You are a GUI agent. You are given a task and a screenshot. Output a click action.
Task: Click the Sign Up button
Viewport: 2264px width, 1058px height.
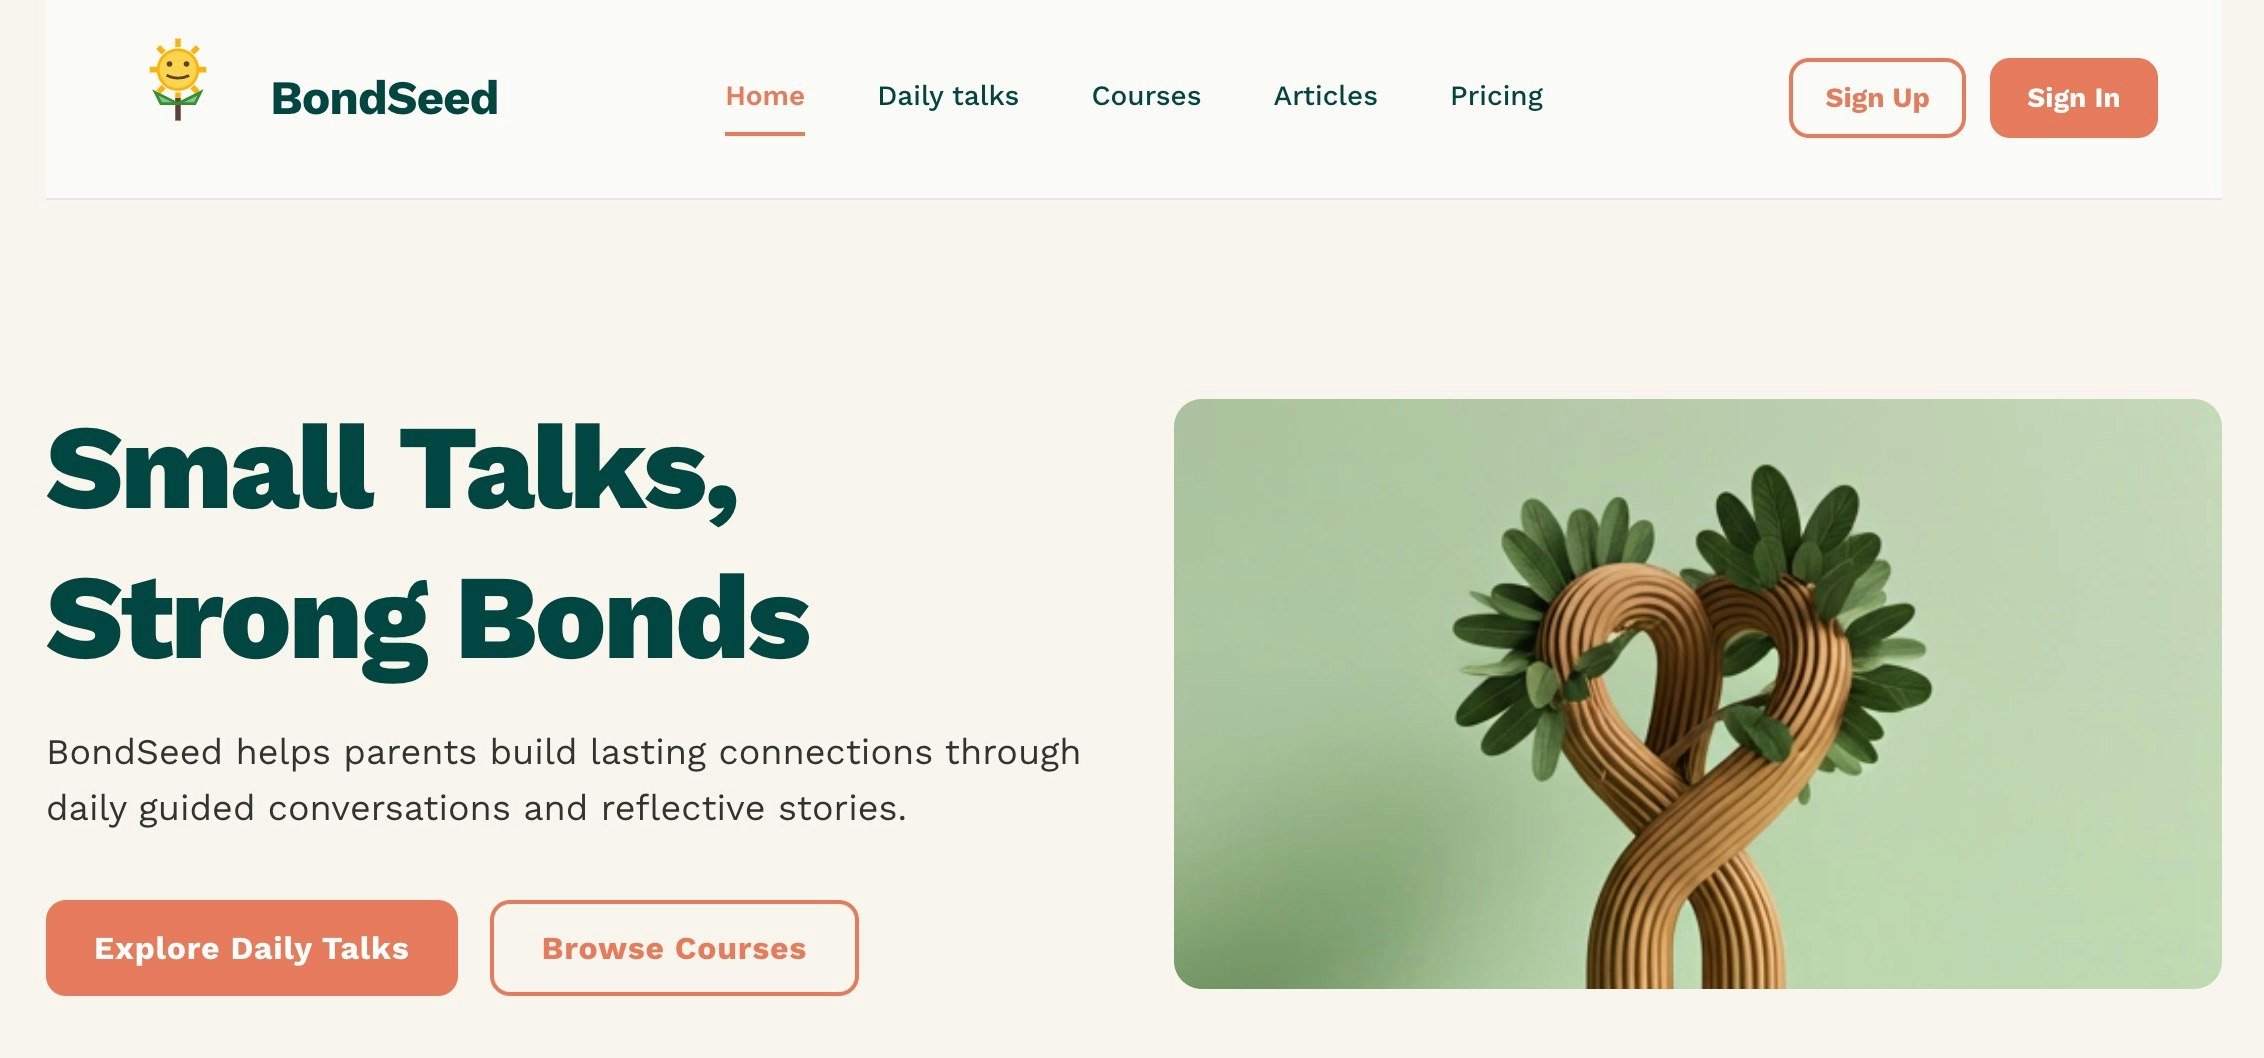click(x=1877, y=98)
